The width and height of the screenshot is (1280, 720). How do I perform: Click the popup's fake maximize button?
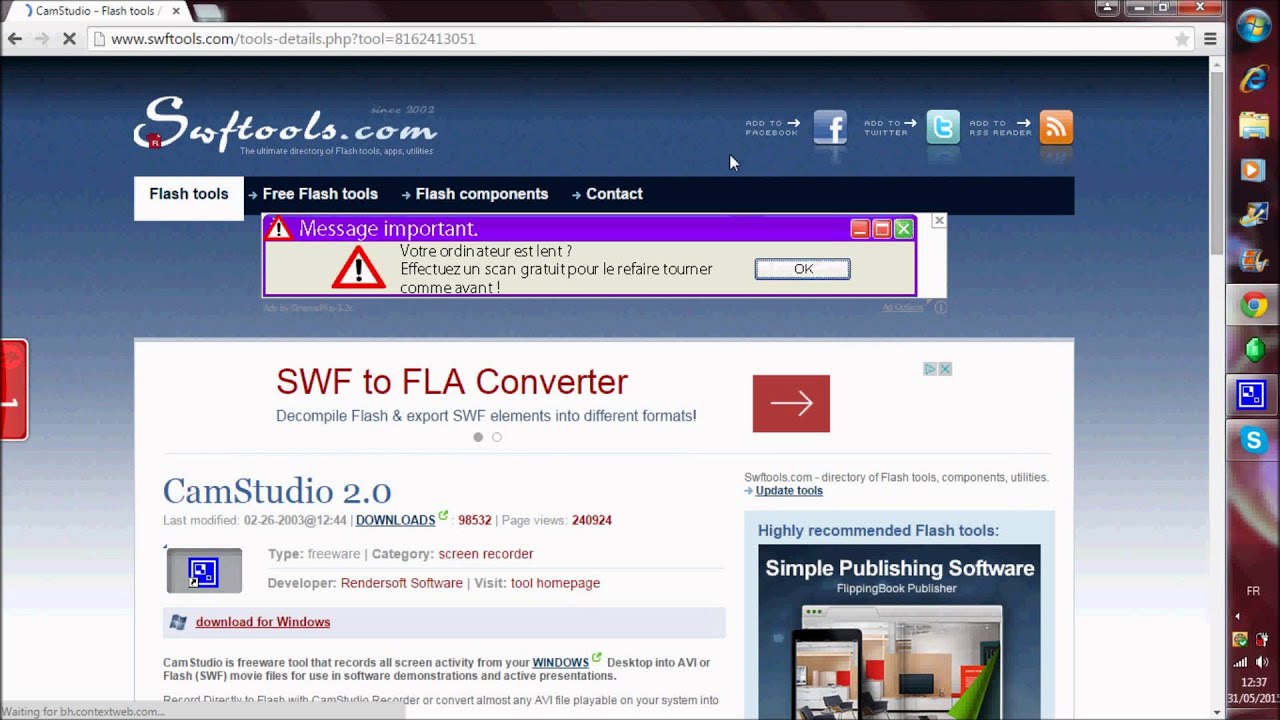pos(881,229)
